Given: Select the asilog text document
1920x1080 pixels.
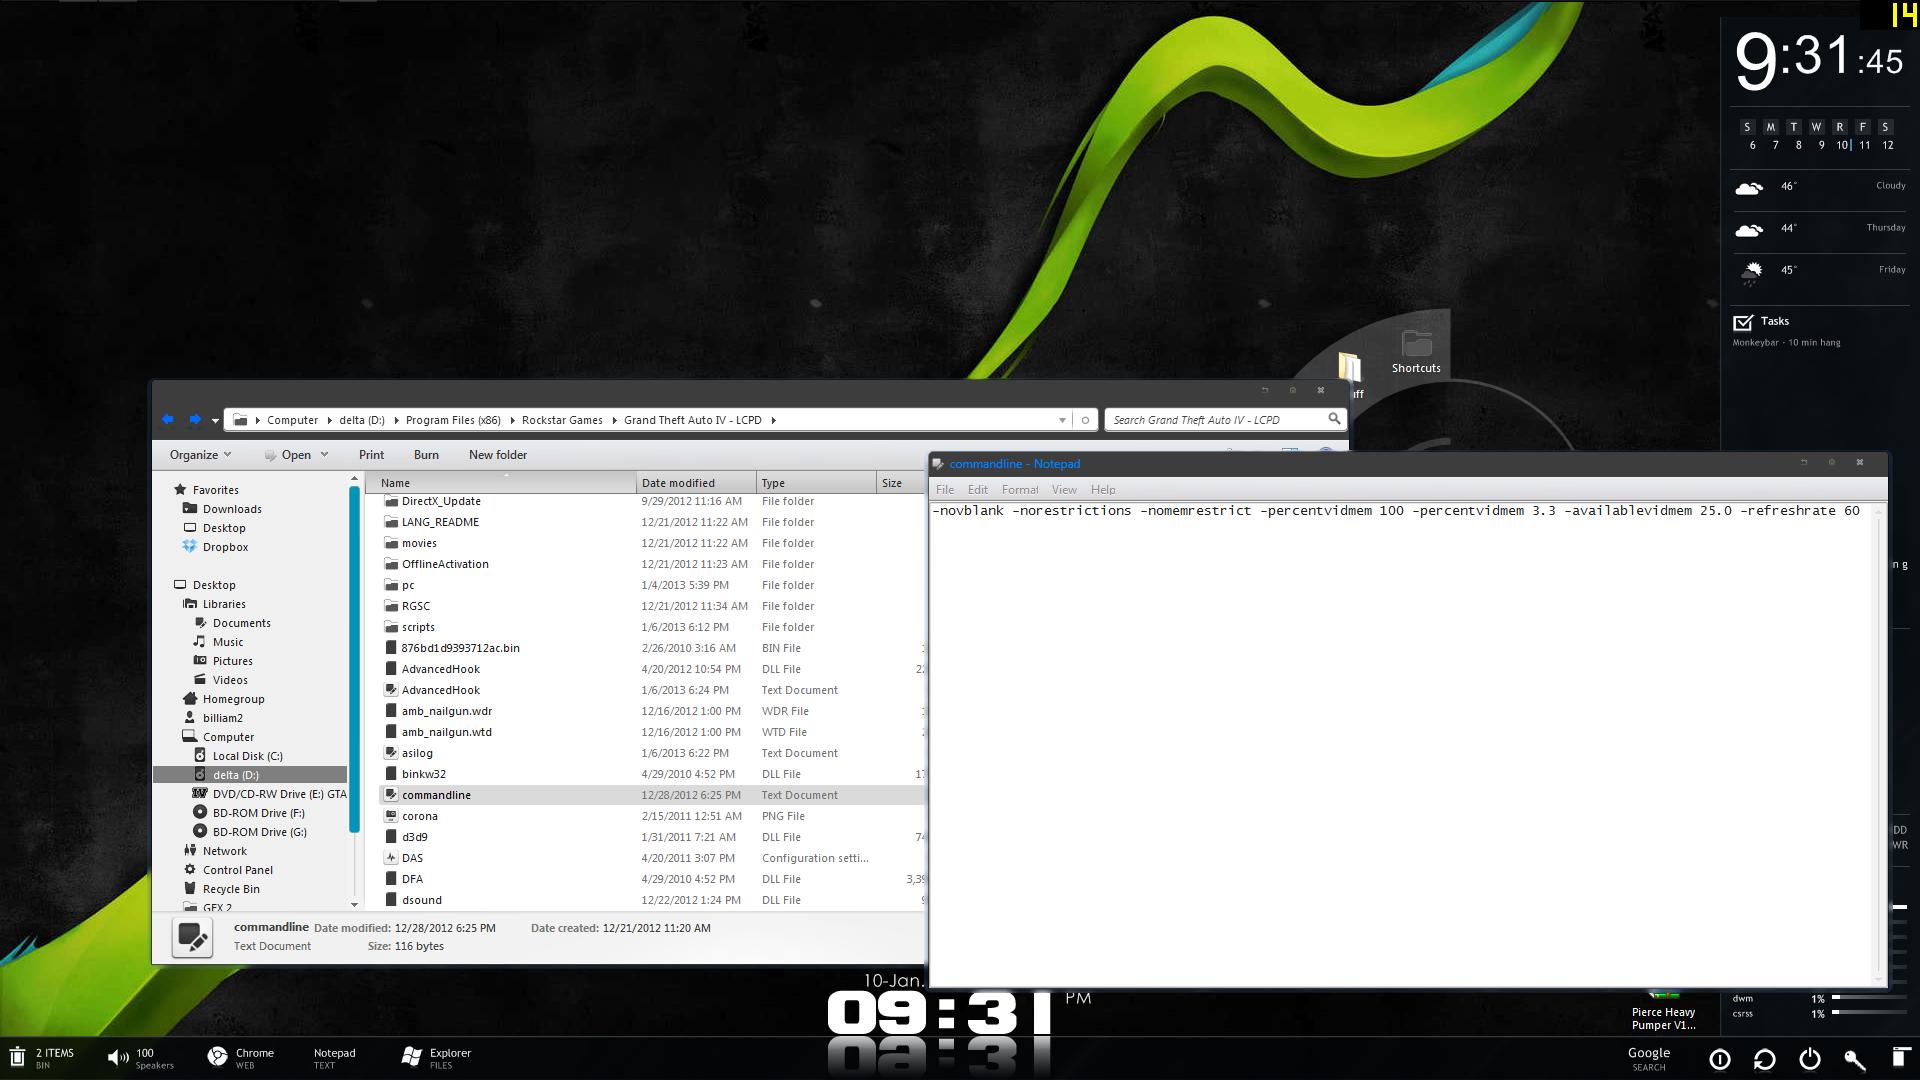Looking at the screenshot, I should pos(417,753).
